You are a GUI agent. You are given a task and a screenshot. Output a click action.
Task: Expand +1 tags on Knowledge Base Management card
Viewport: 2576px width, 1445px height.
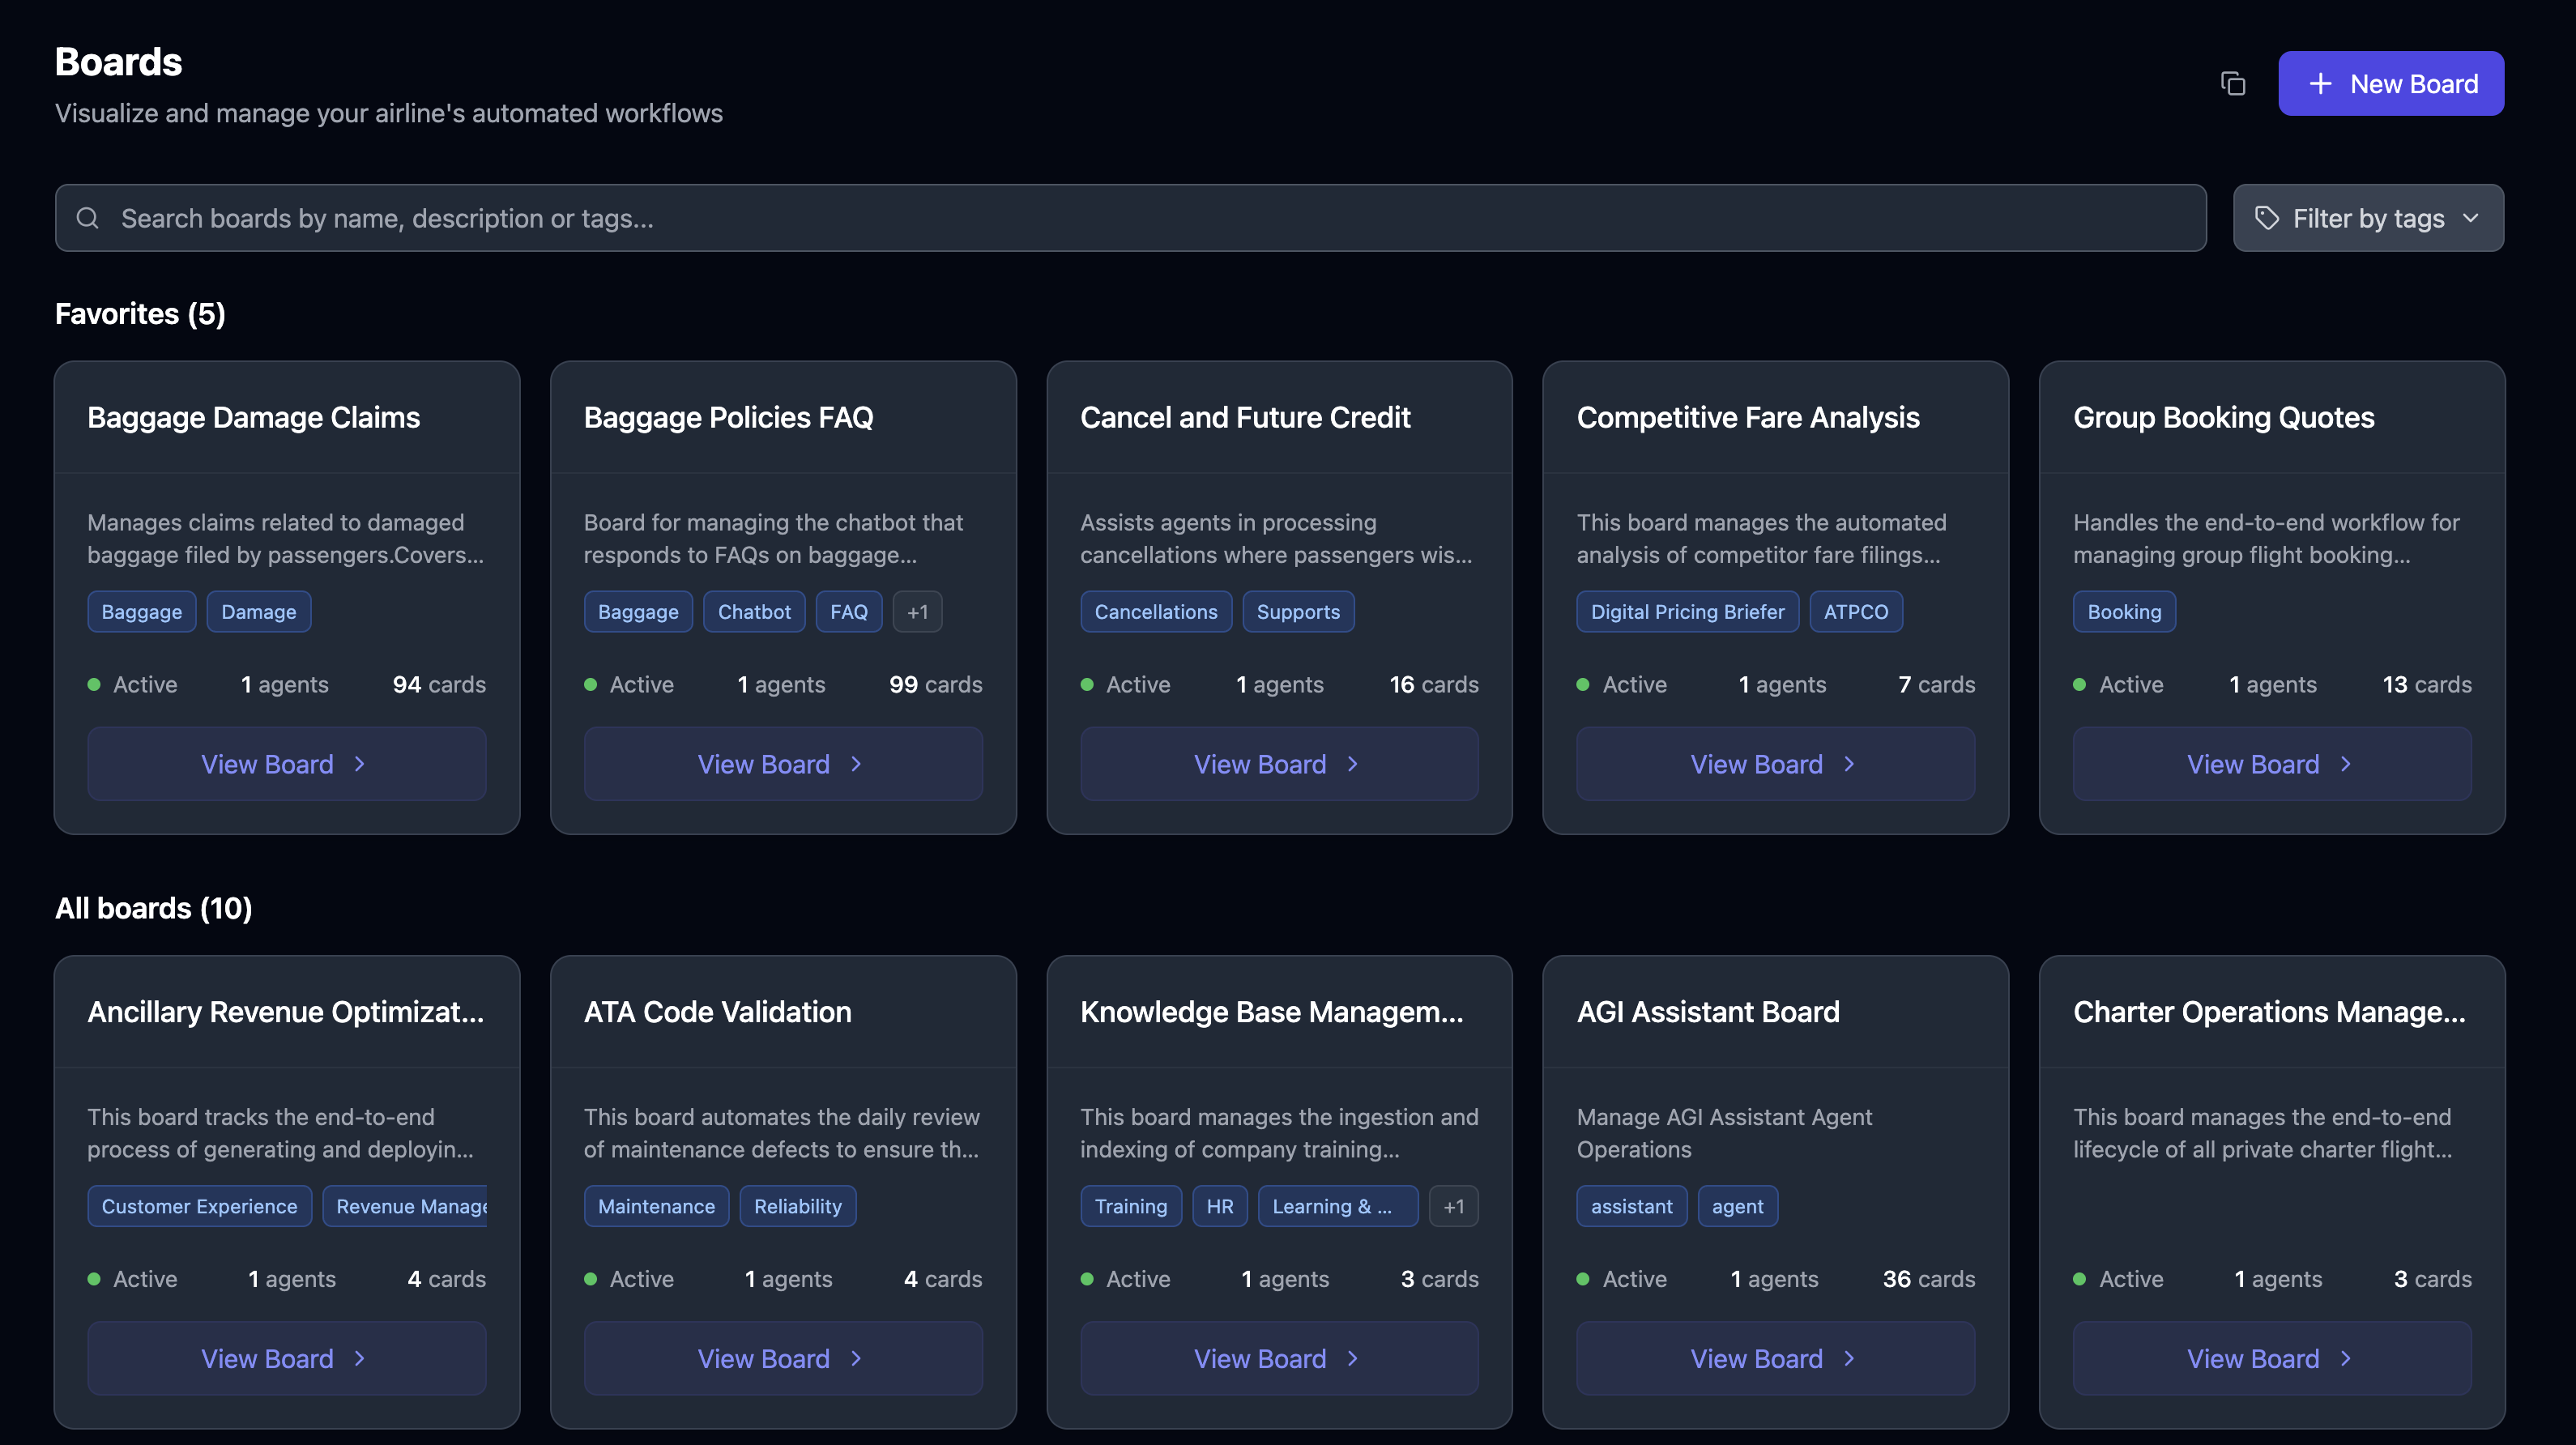[1453, 1206]
